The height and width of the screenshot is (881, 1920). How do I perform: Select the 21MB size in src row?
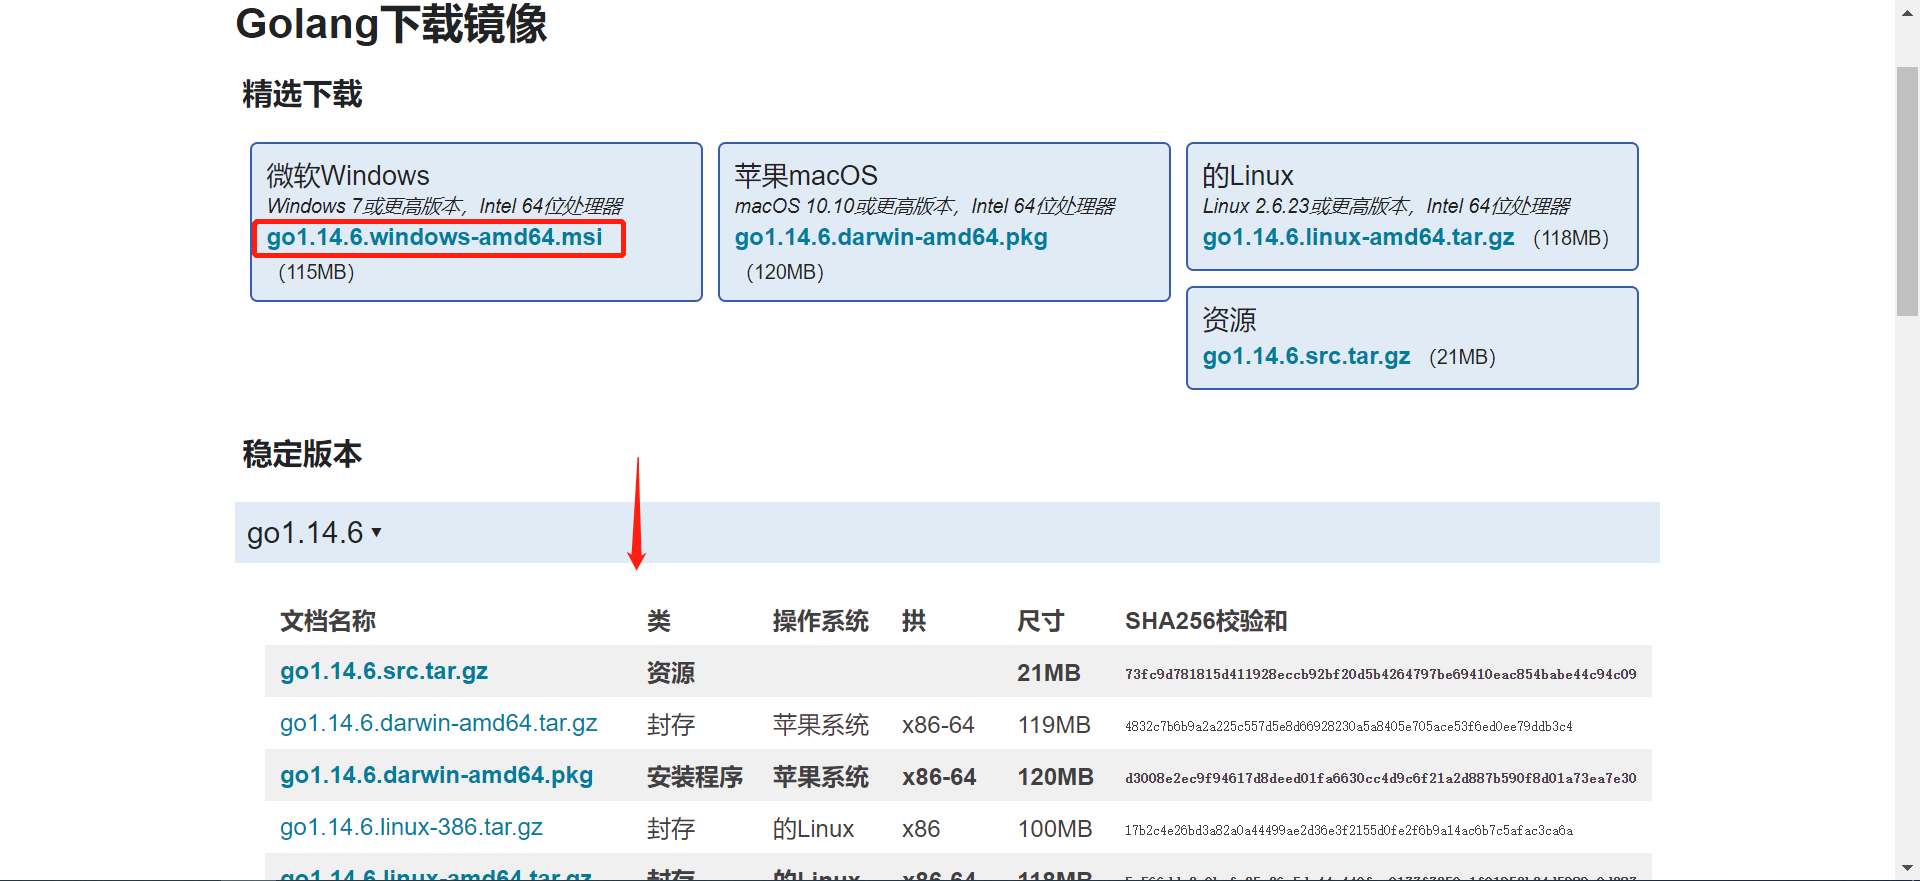tap(1049, 673)
